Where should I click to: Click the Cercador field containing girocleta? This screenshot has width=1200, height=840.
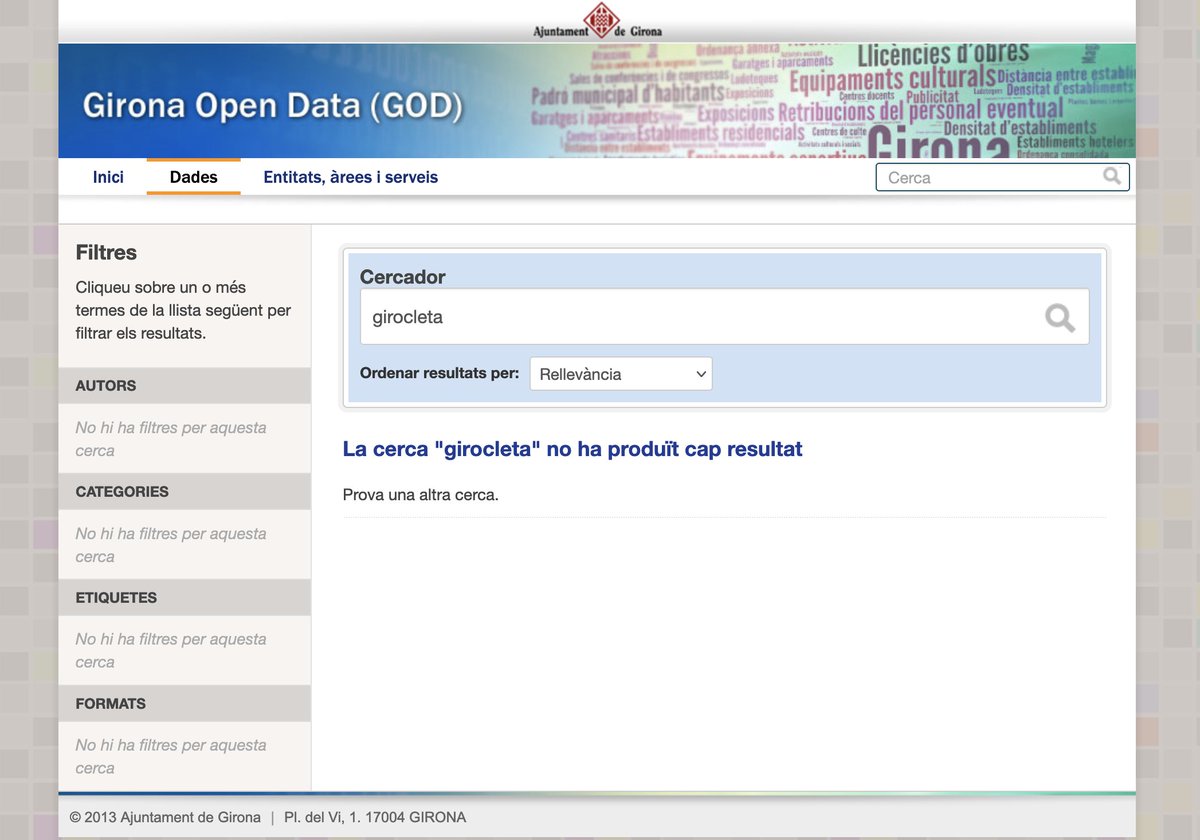coord(725,317)
